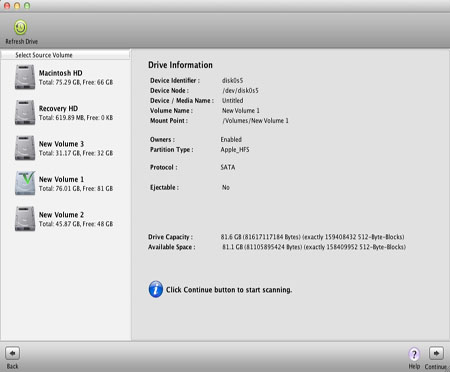This screenshot has width=450, height=372.
Task: Click "Total: 31.17 GB, Free: 32 GB" text
Action: (76, 153)
